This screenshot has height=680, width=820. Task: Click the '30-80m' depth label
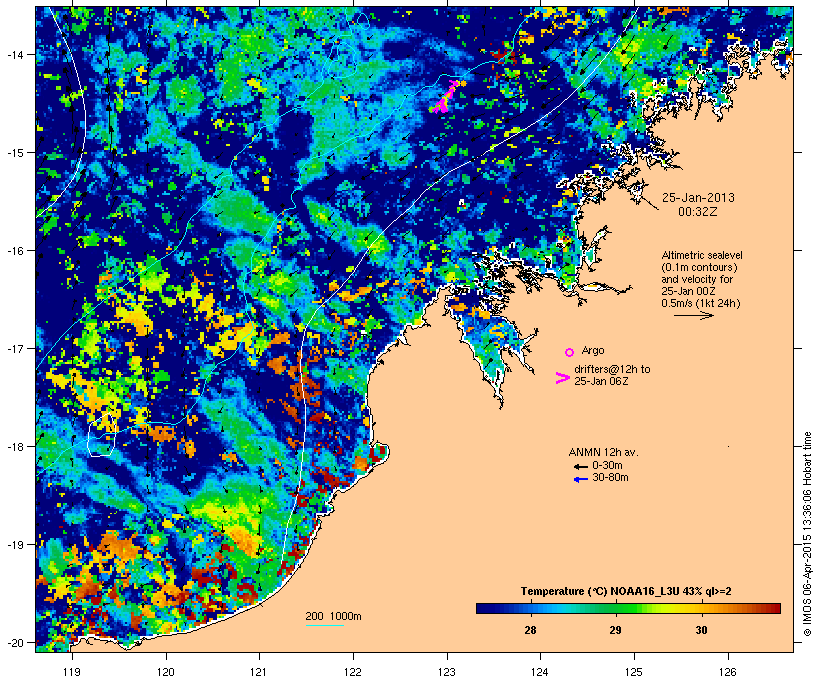click(x=610, y=478)
